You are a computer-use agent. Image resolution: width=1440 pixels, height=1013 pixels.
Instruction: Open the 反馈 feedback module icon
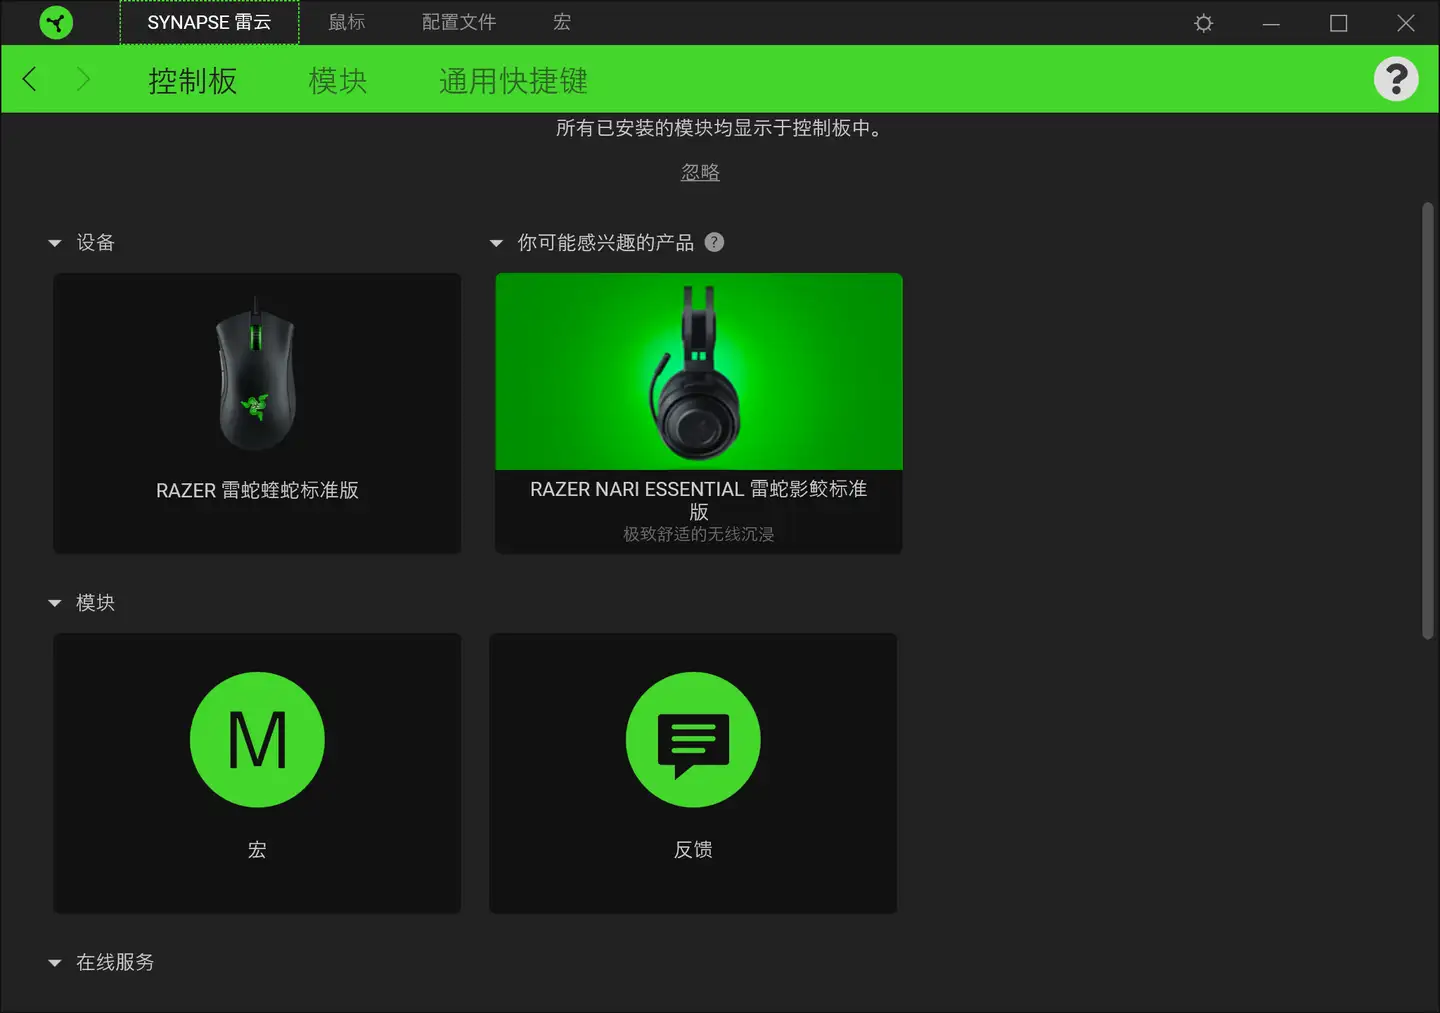pos(693,740)
